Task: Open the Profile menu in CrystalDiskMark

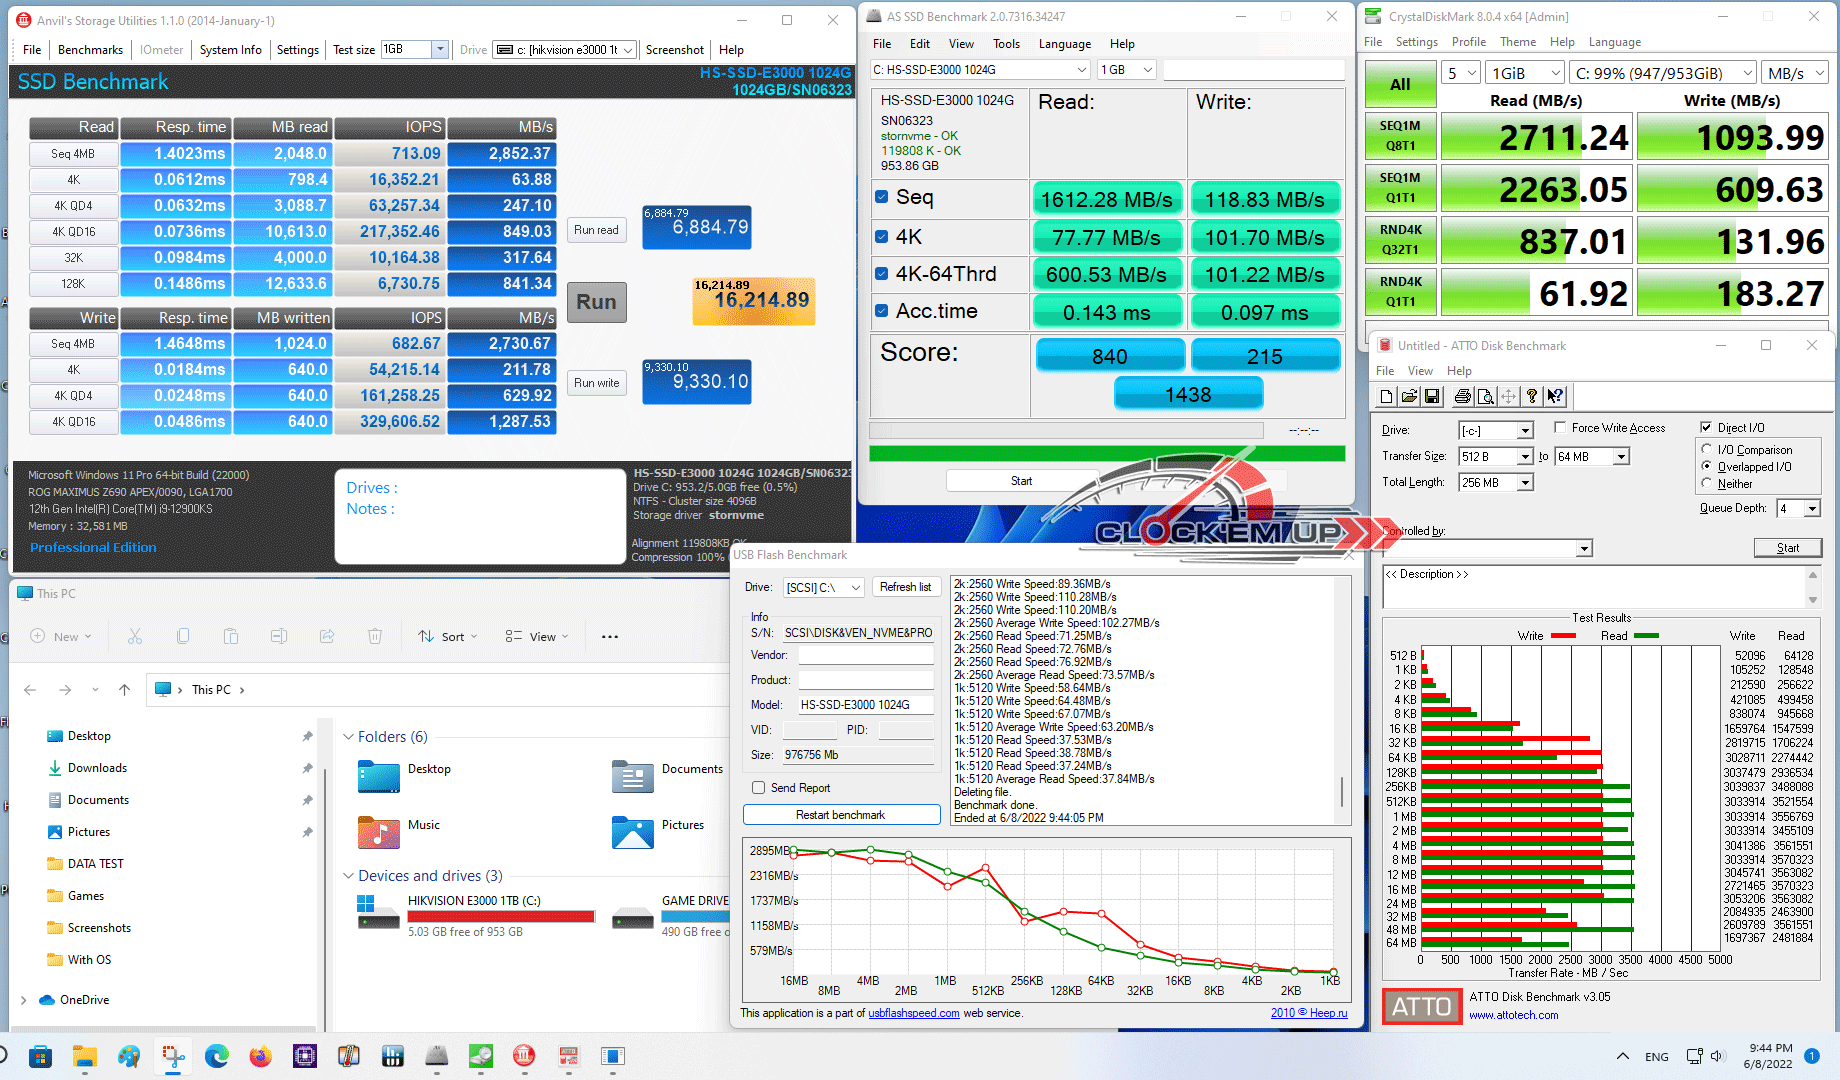Action: 1468,42
